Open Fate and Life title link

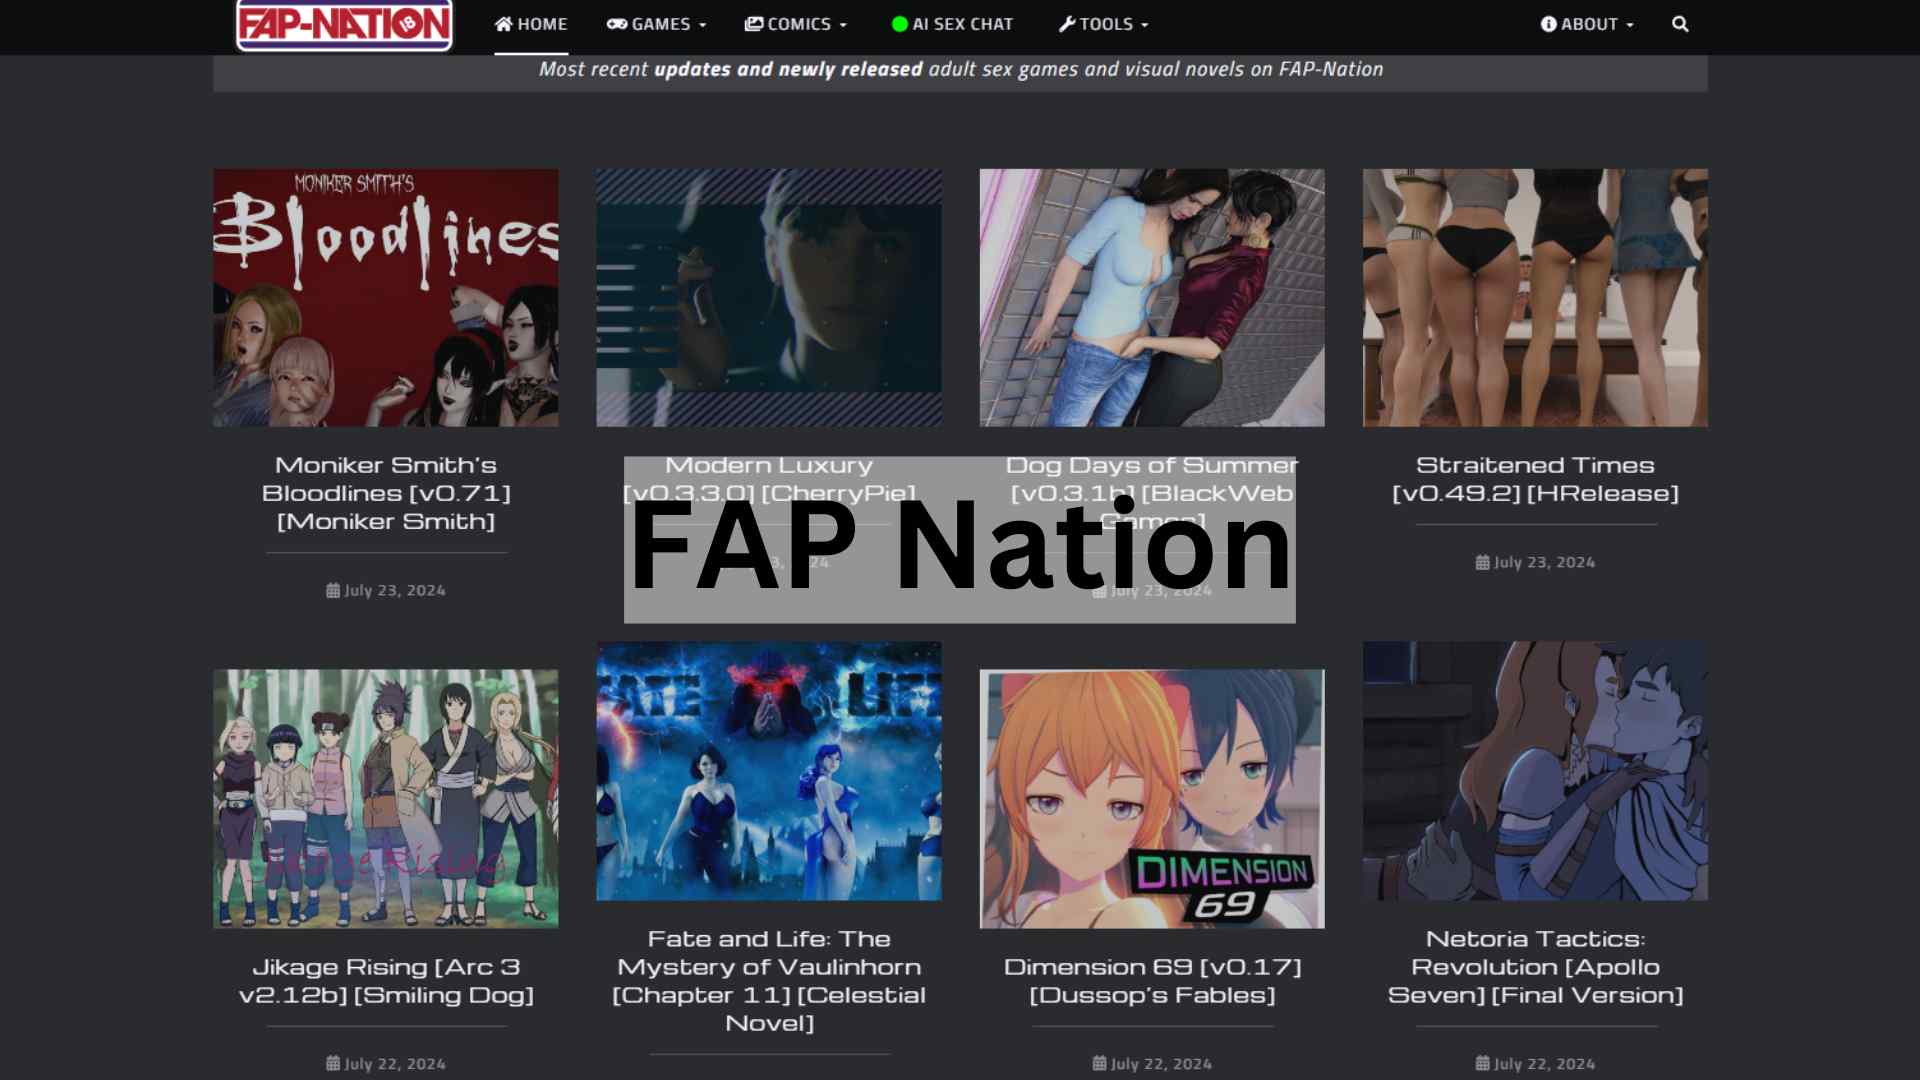point(769,981)
